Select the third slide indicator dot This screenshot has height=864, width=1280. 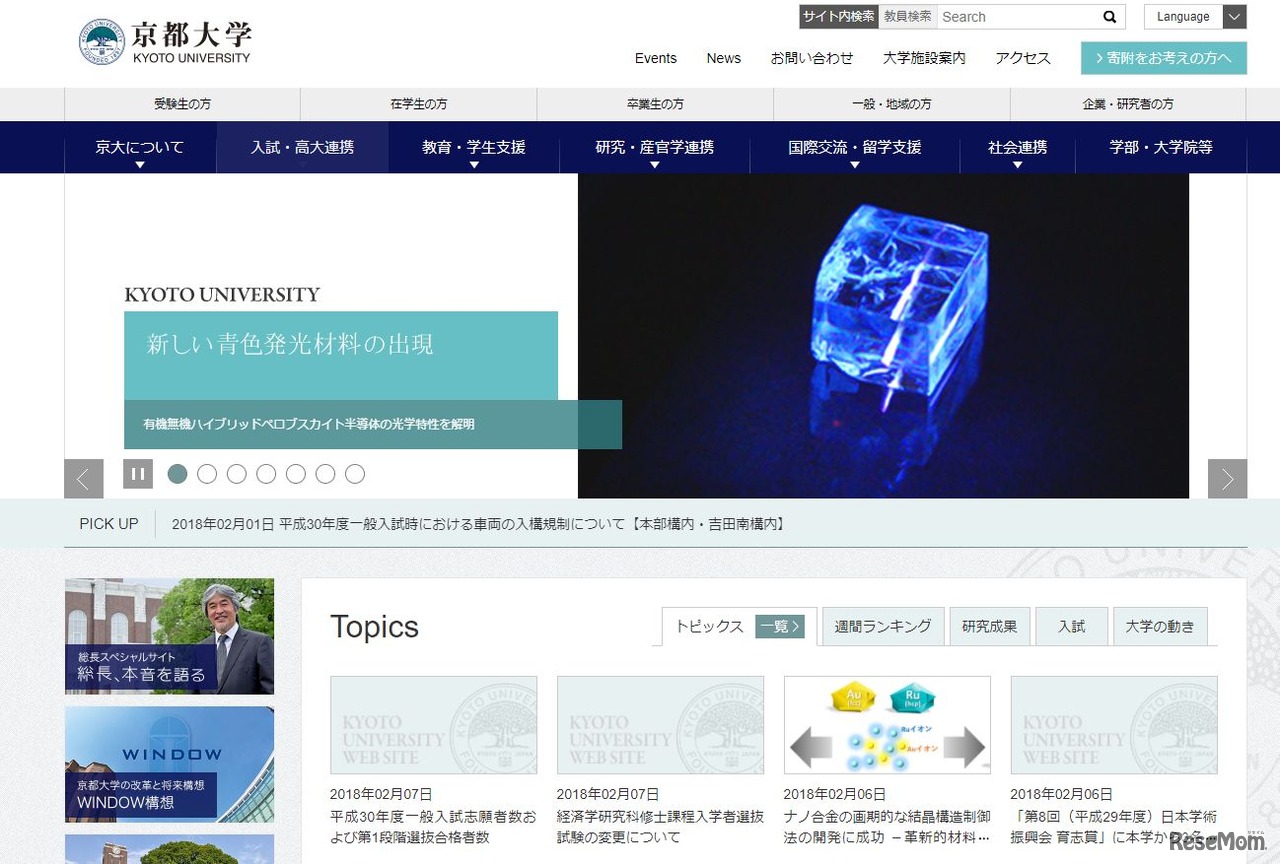pyautogui.click(x=236, y=474)
